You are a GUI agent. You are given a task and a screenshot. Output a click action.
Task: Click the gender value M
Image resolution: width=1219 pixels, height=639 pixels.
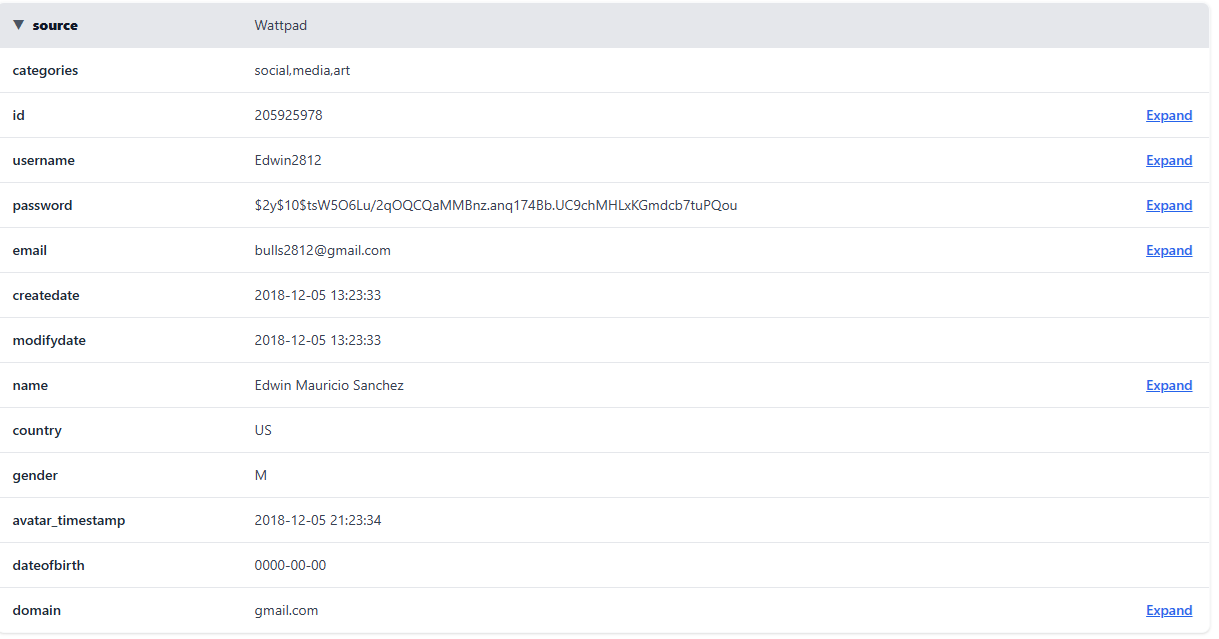261,475
